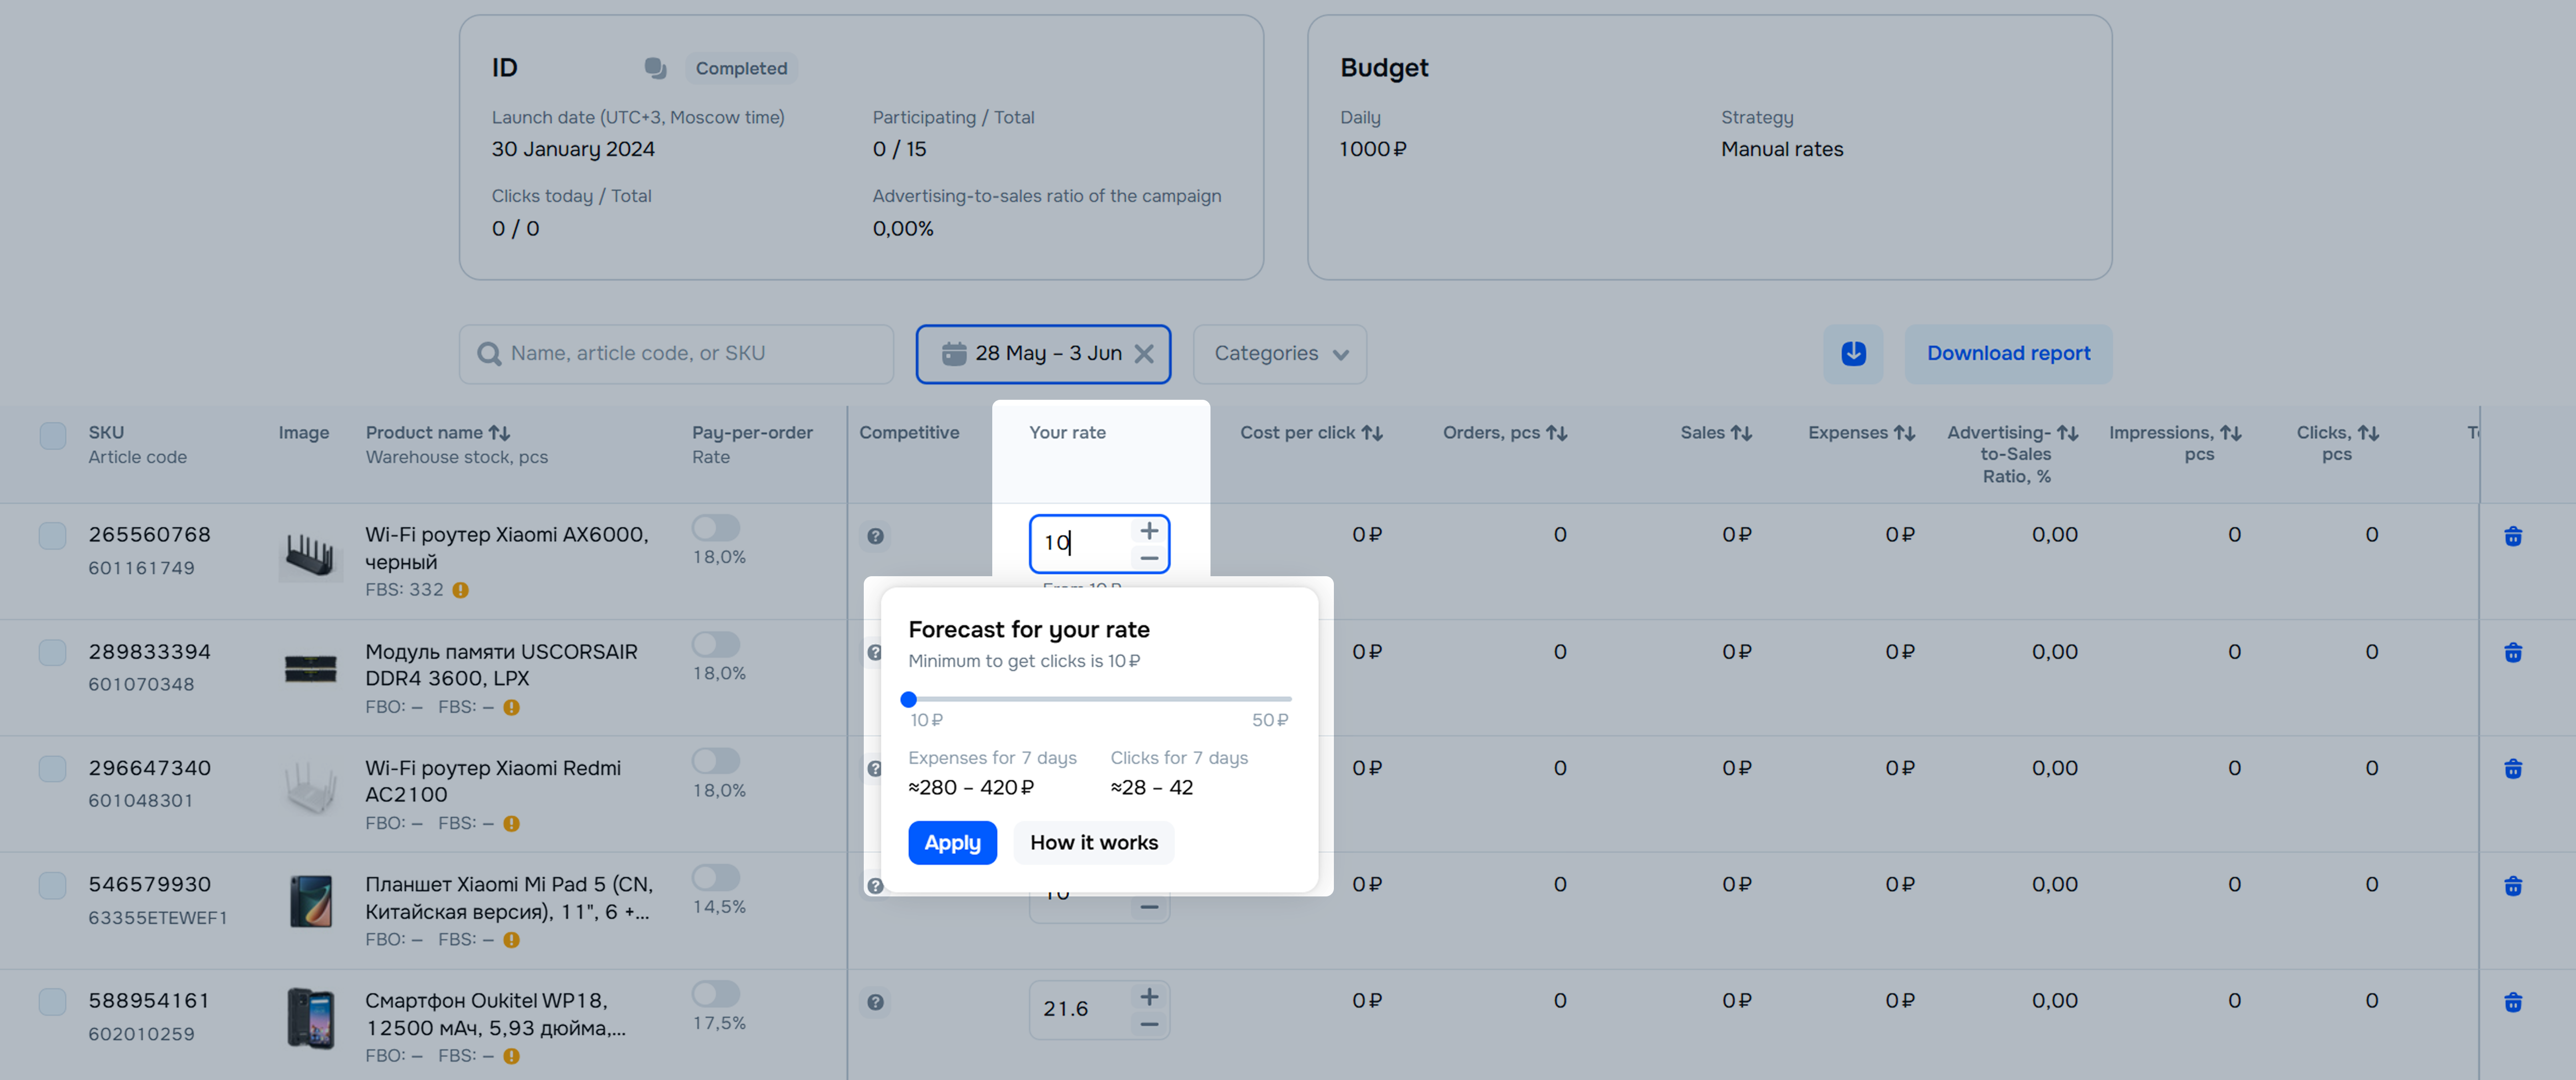Enable pay-per-order for Xiaomi Mi Pad 5

[x=716, y=877]
